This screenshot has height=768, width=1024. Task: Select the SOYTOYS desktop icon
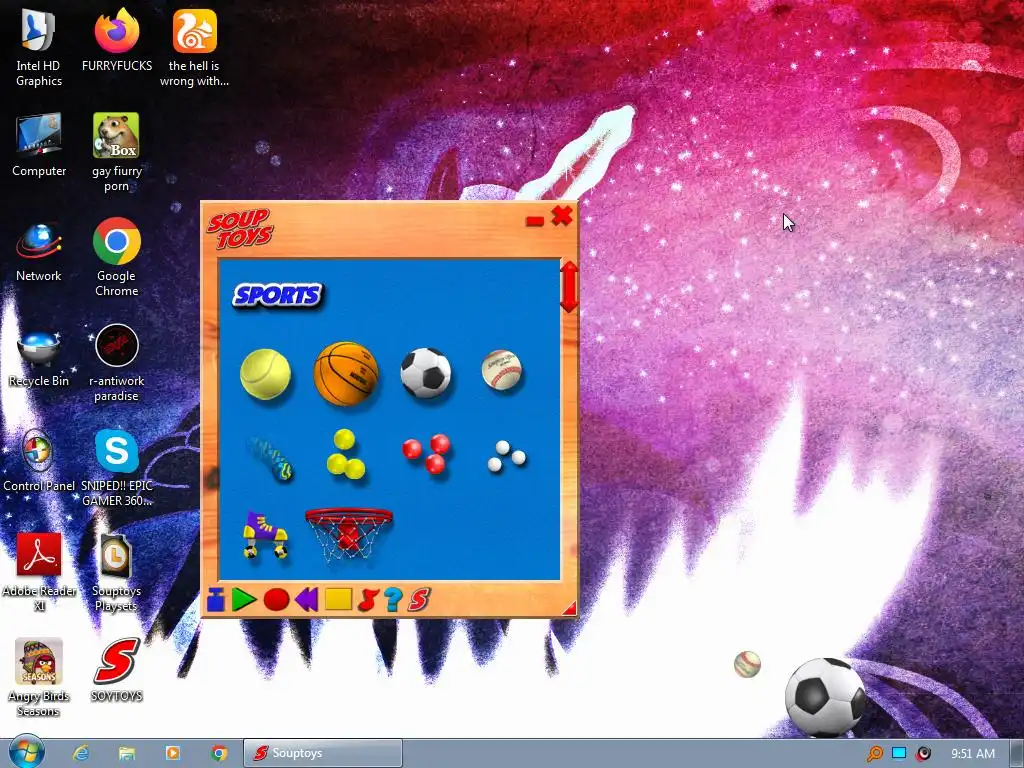[116, 670]
